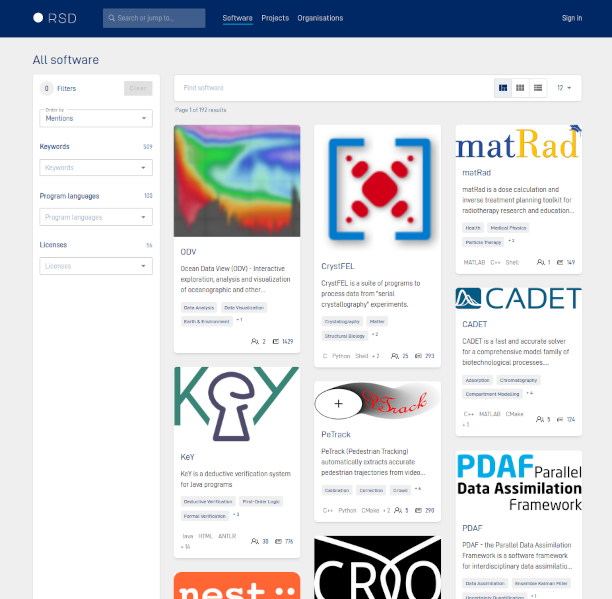Click contributors icon on matRad card
The height and width of the screenshot is (599, 612).
541,262
